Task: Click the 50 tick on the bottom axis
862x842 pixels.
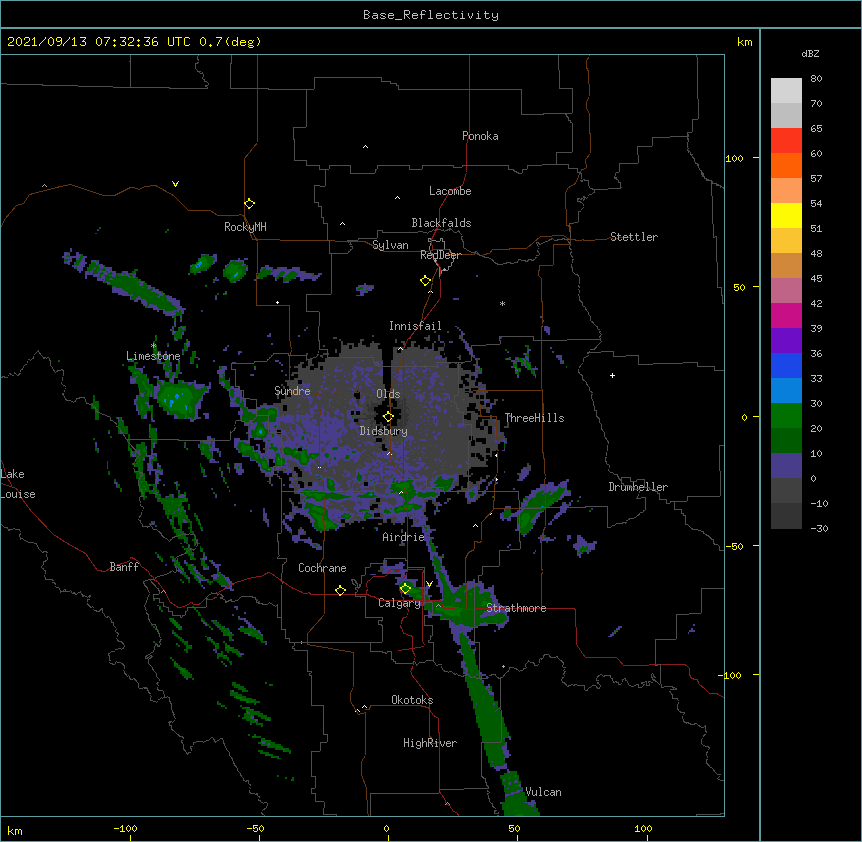Action: pos(515,828)
